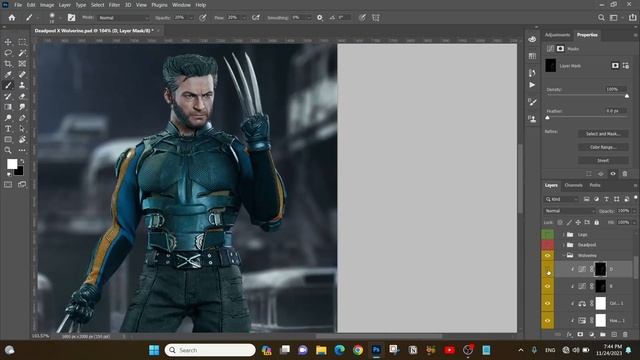
Task: Hide the layer B curves adjustment
Action: pyautogui.click(x=547, y=286)
